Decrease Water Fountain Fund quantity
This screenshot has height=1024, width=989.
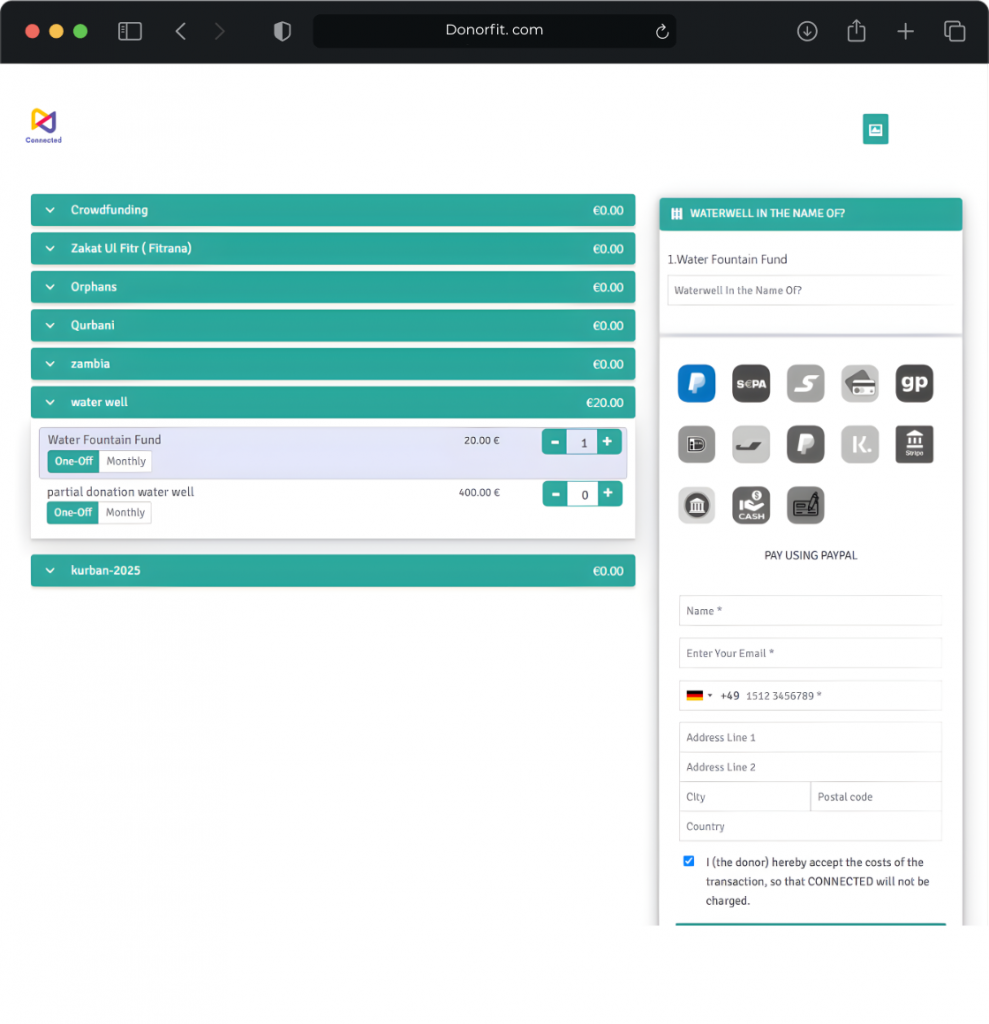[x=555, y=442]
